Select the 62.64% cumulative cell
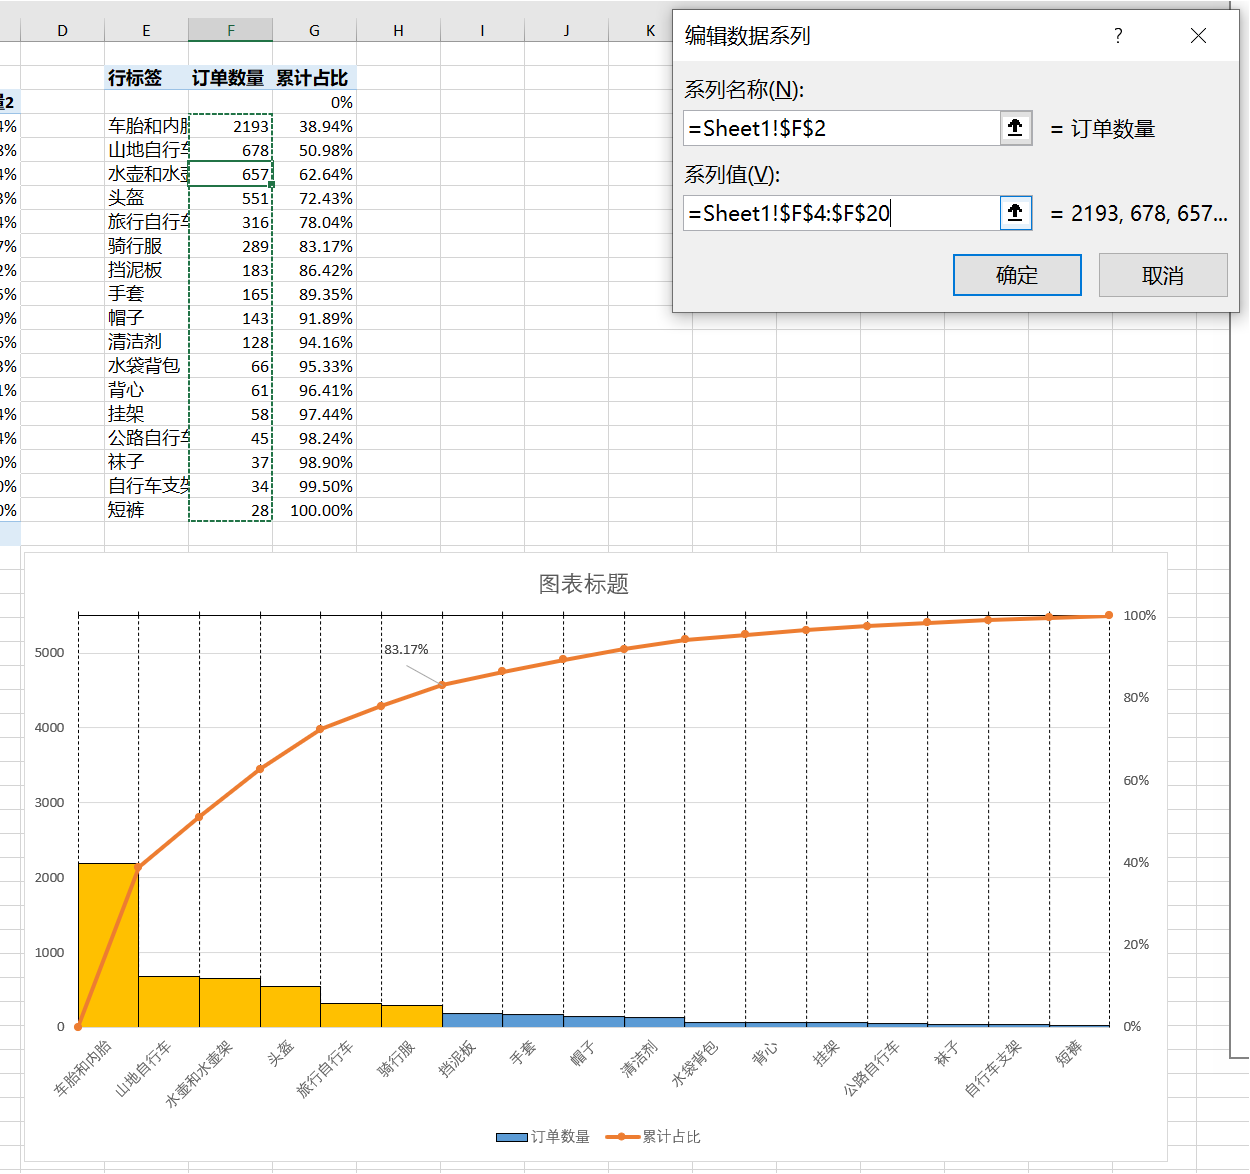This screenshot has height=1174, width=1250. 314,174
